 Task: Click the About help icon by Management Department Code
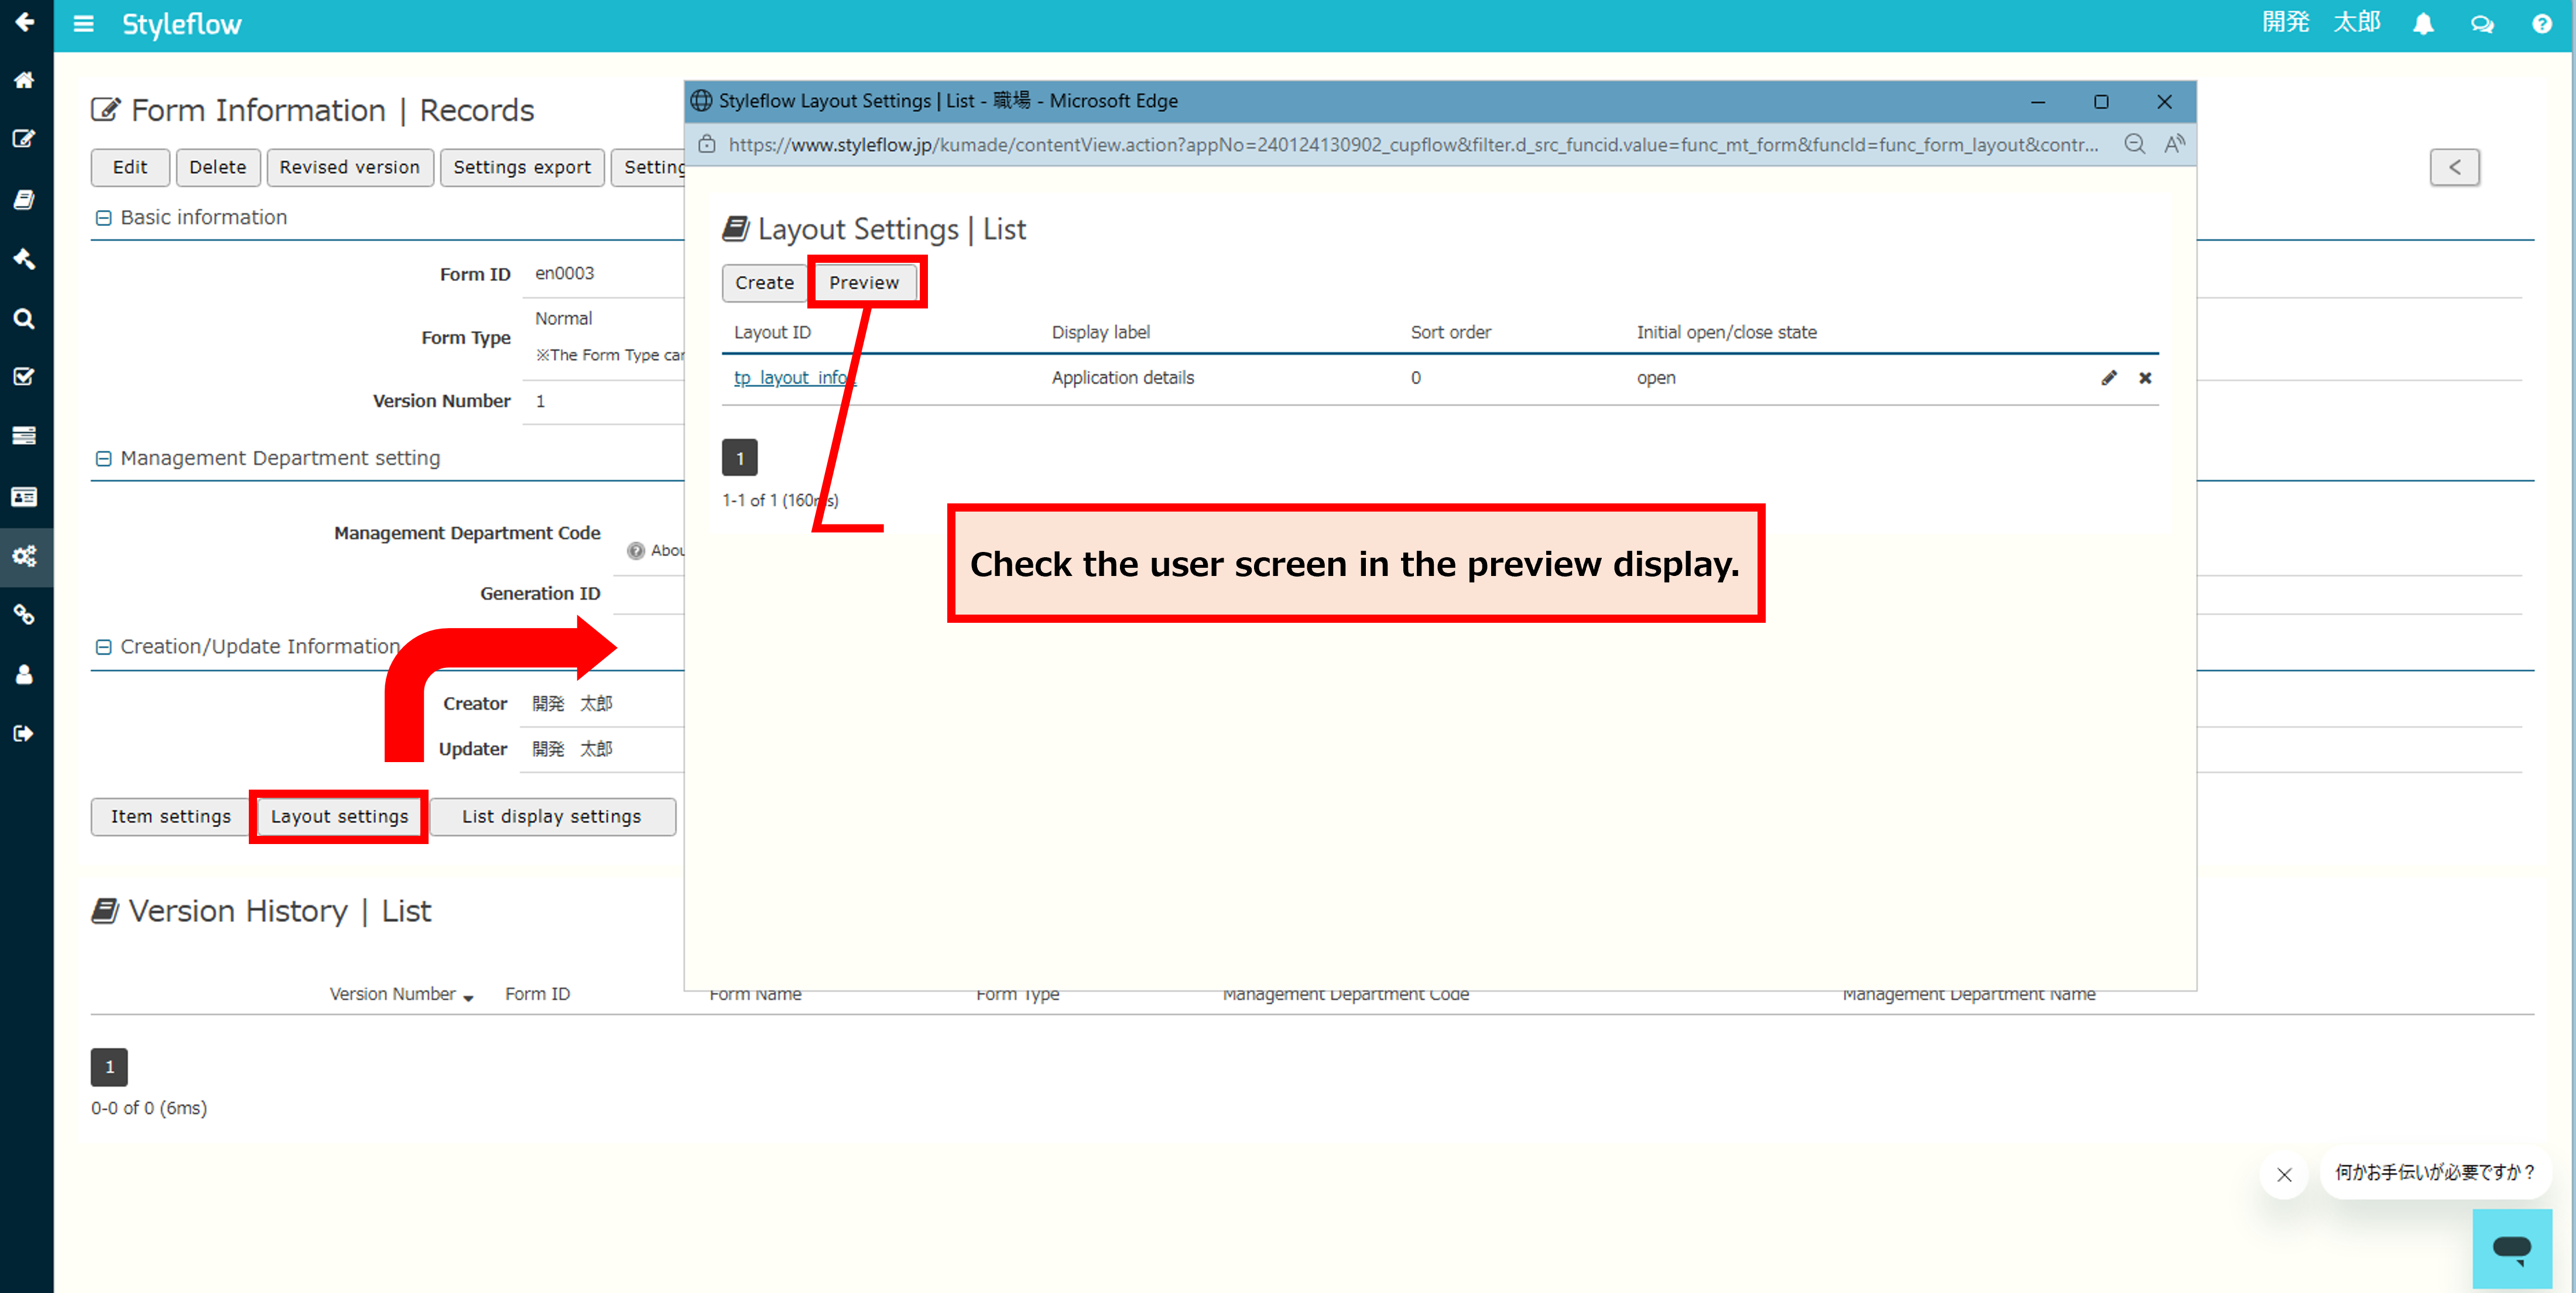coord(636,551)
